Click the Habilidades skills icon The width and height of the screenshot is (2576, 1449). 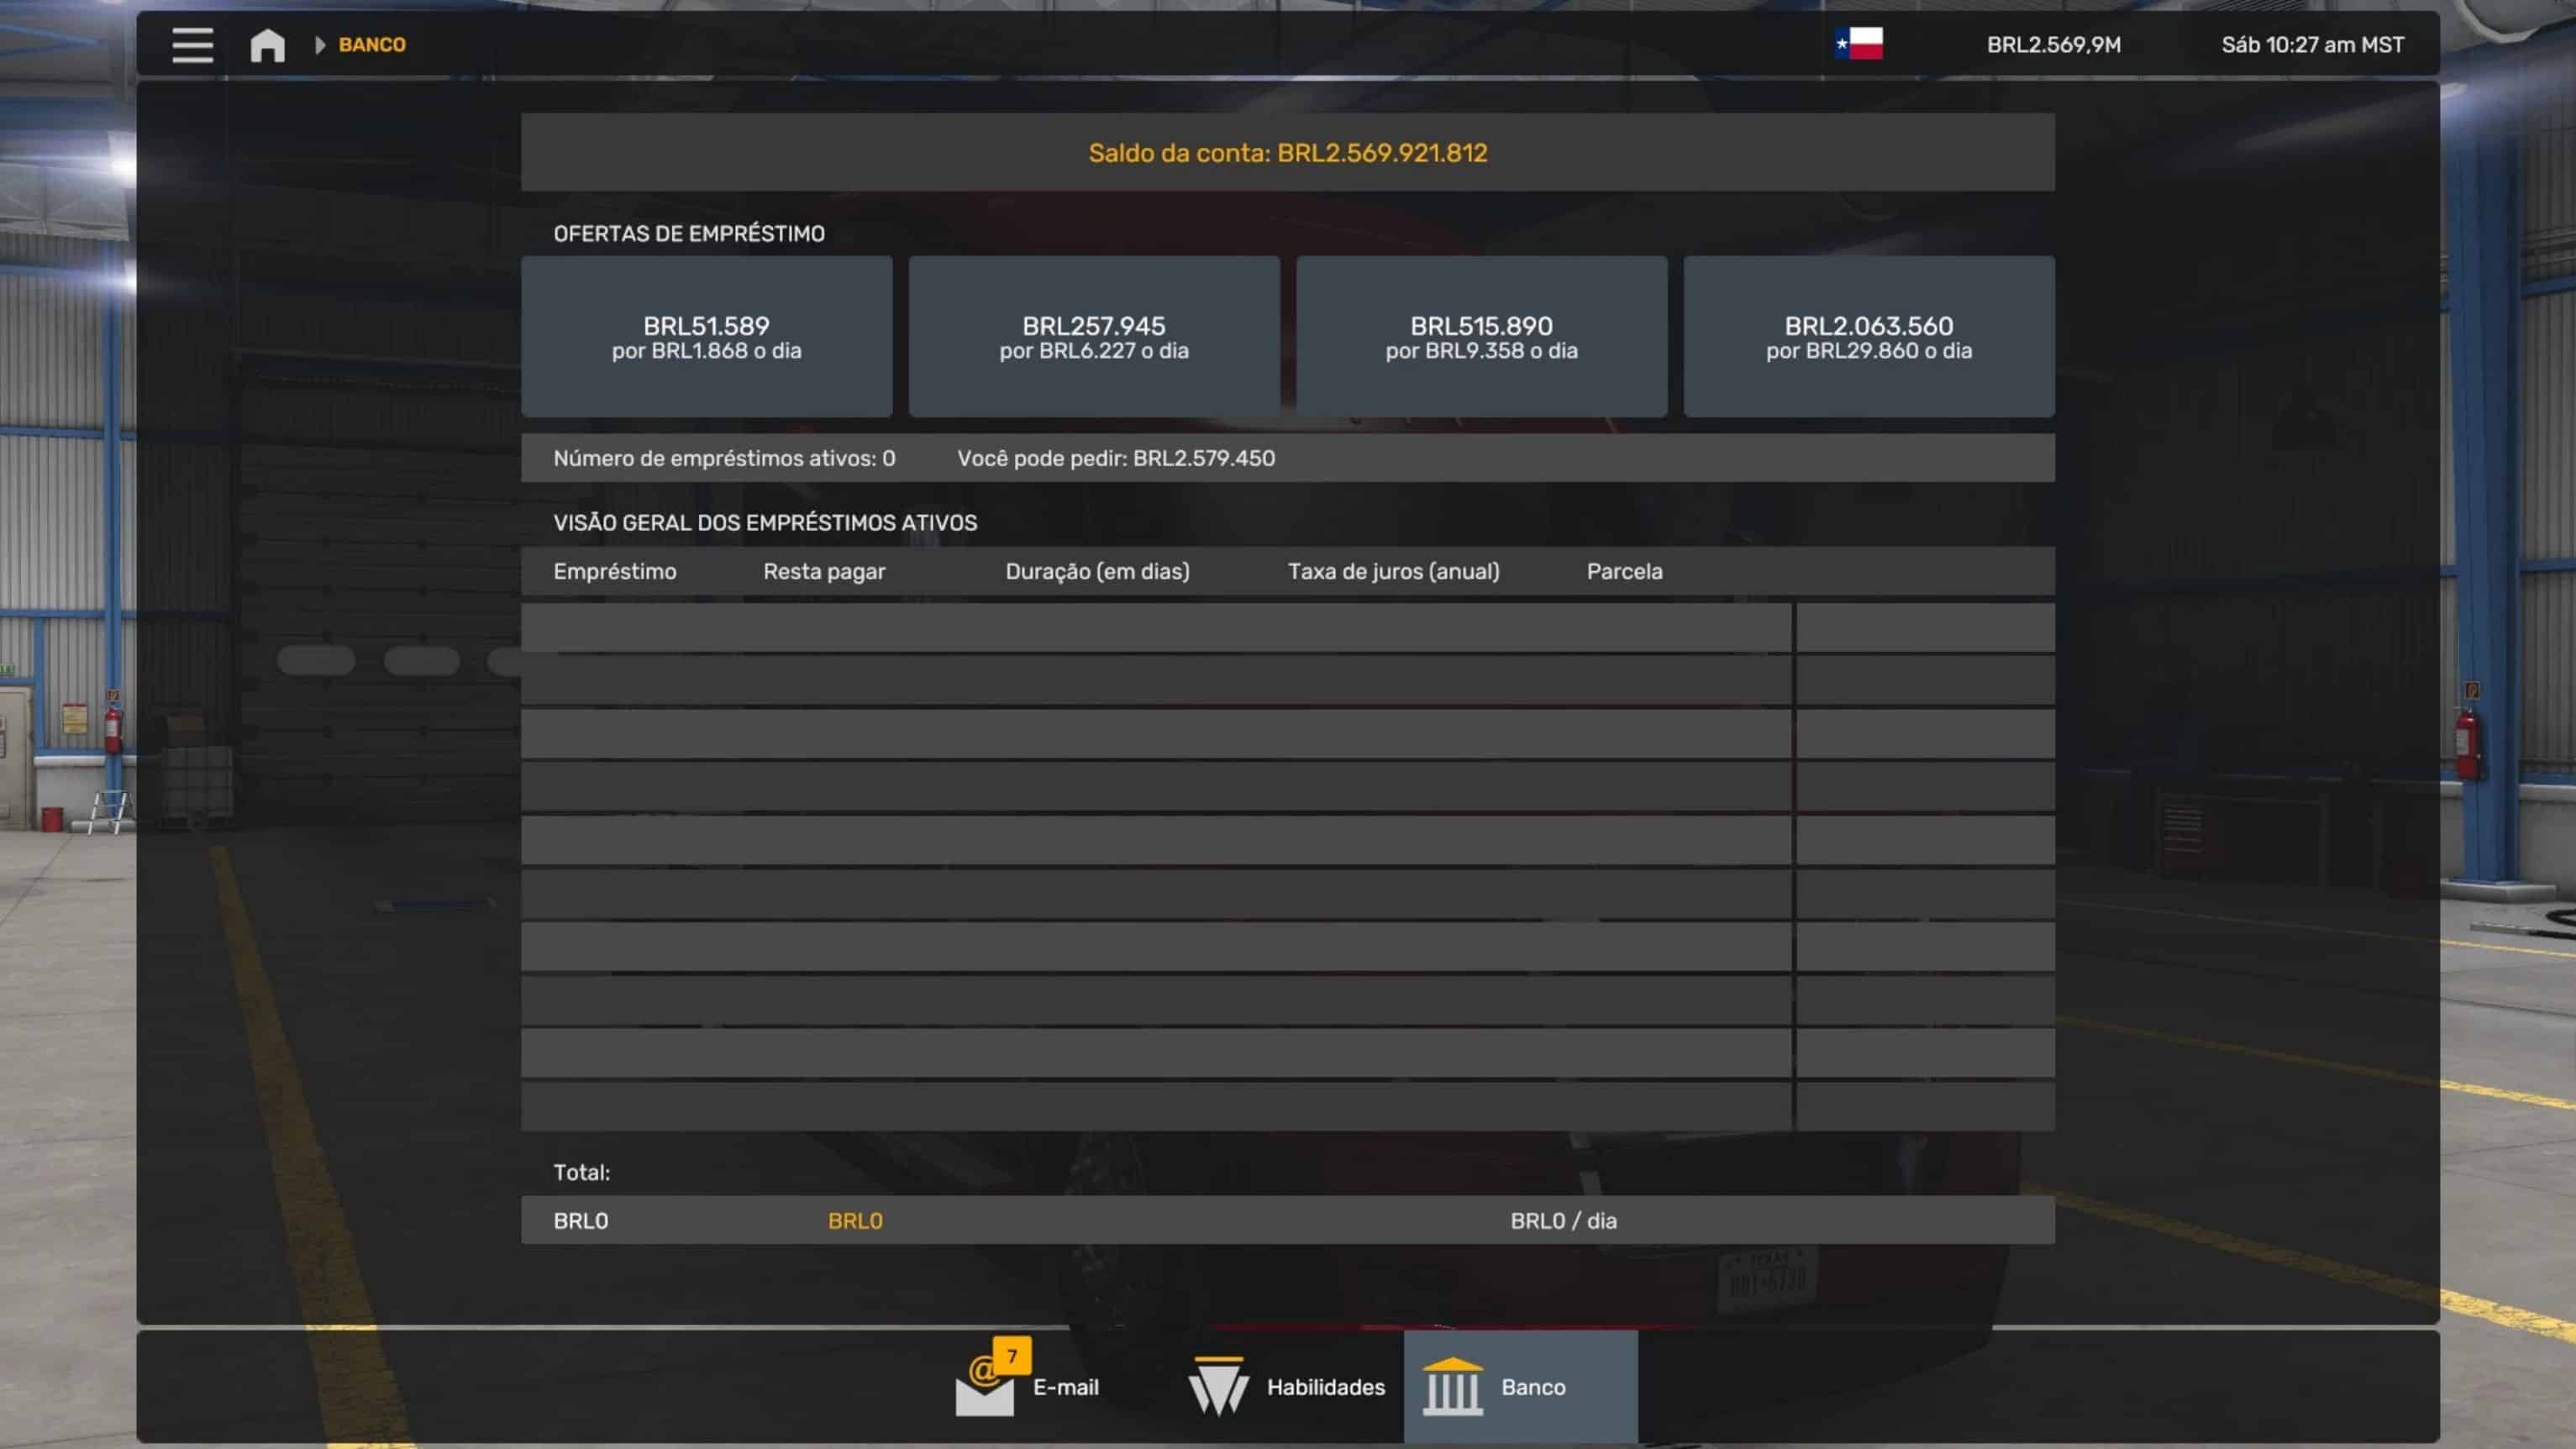(1218, 1387)
